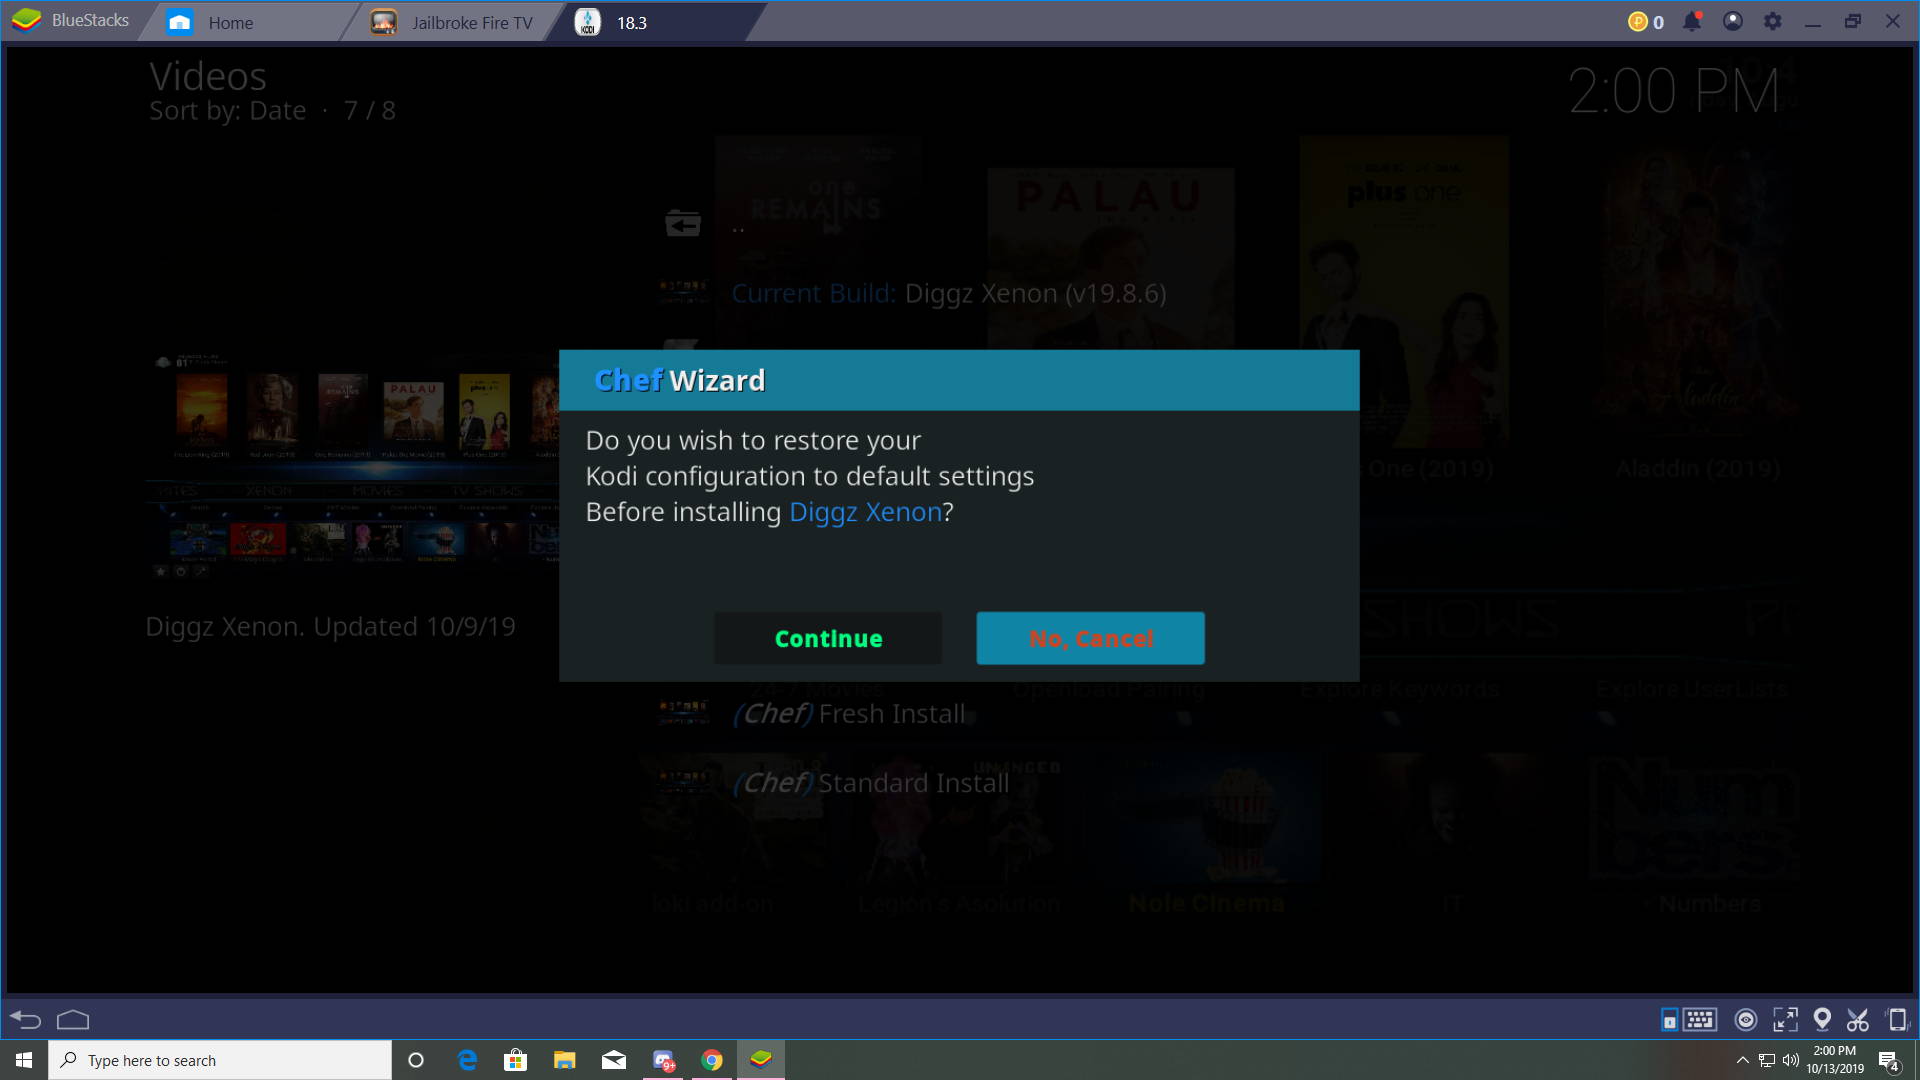This screenshot has width=1920, height=1080.
Task: Open the volume speaker tray icon
Action: (1790, 1060)
